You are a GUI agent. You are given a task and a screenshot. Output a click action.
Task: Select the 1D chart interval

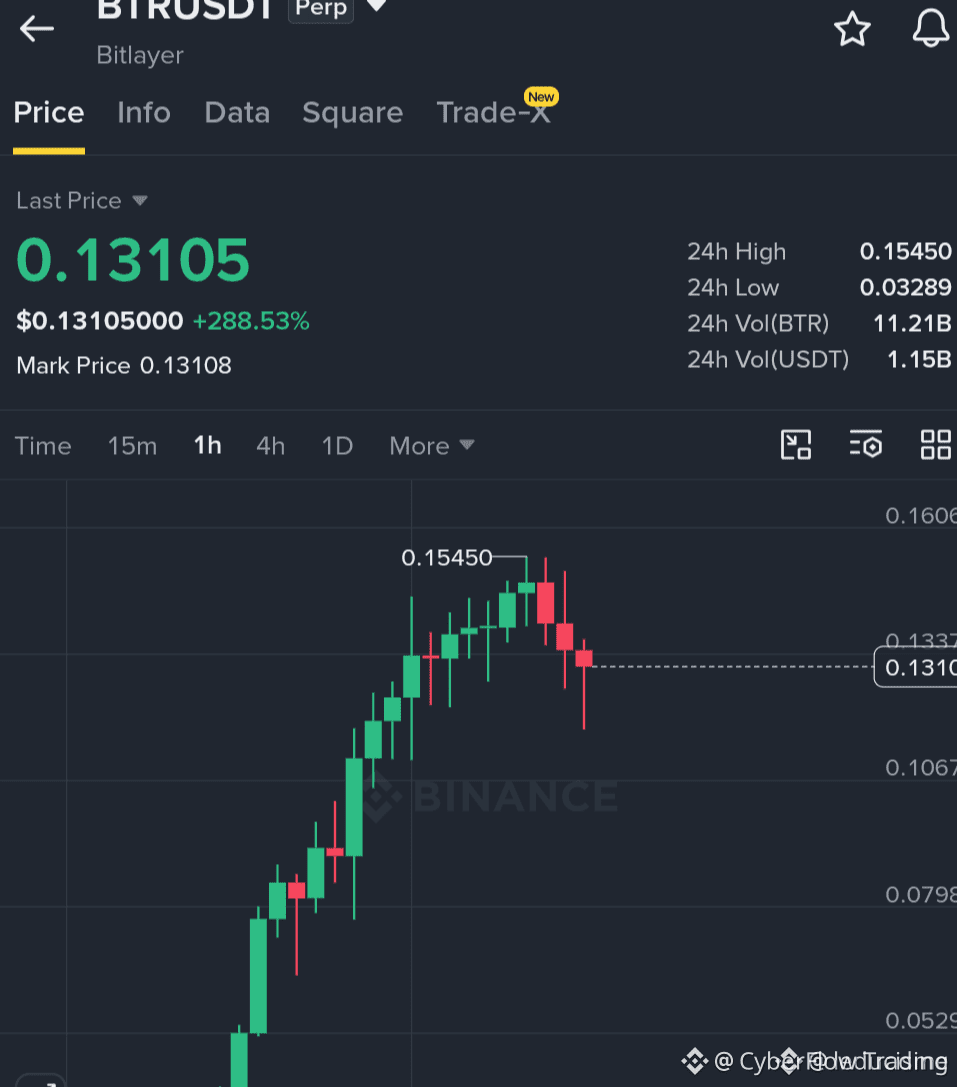[x=337, y=446]
